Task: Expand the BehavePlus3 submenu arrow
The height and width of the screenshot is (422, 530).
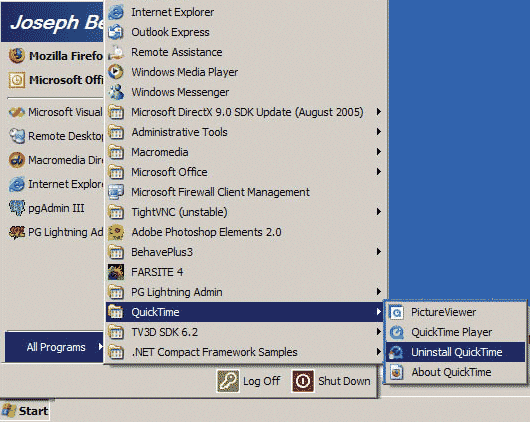Action: point(379,252)
